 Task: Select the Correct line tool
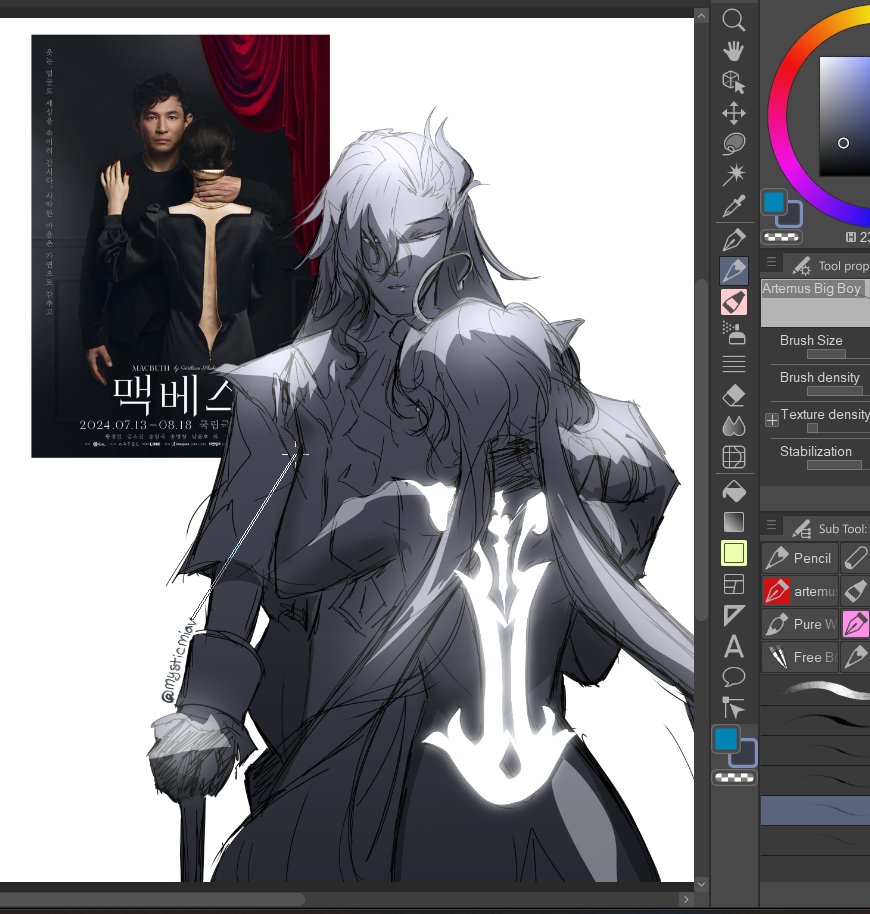734,708
